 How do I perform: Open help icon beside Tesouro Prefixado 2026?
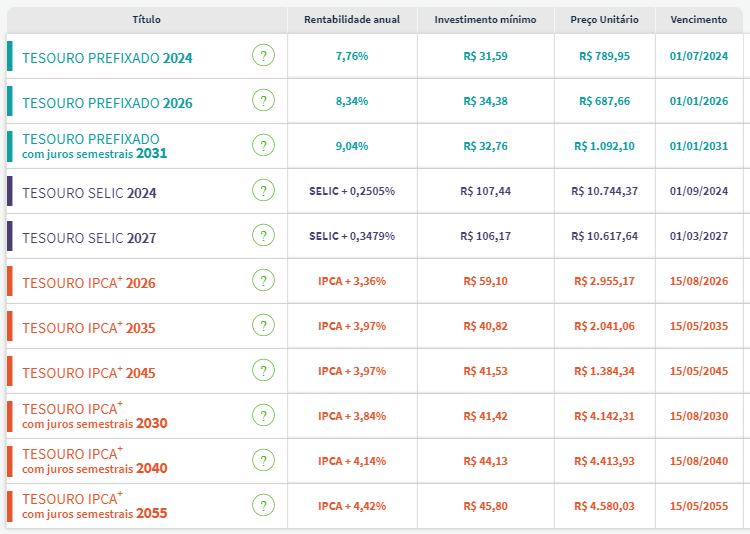click(x=263, y=101)
